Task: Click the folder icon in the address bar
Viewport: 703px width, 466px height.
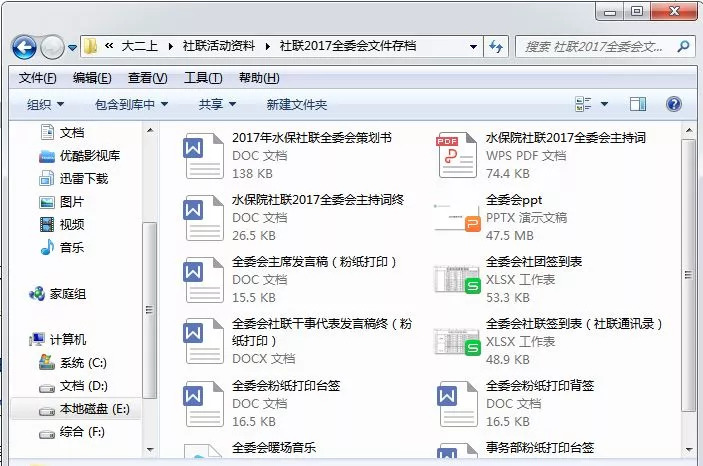Action: 91,46
